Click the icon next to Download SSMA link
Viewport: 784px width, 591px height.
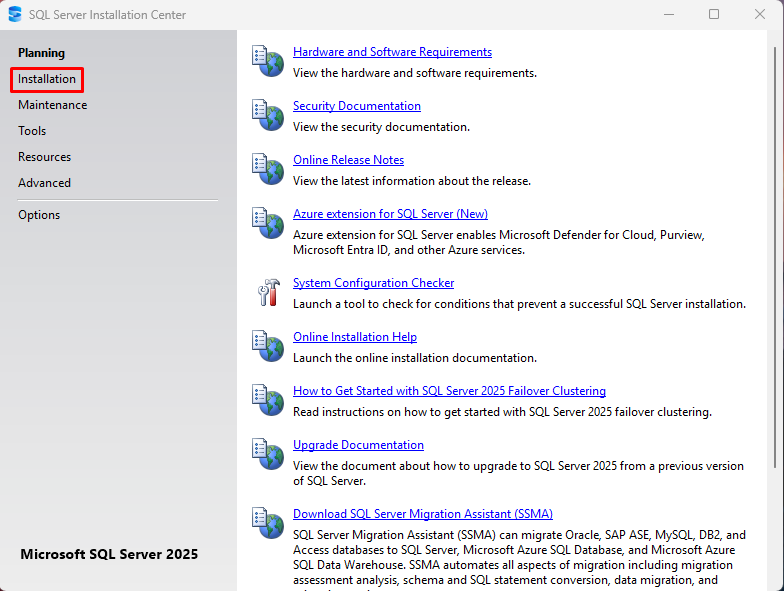click(268, 523)
